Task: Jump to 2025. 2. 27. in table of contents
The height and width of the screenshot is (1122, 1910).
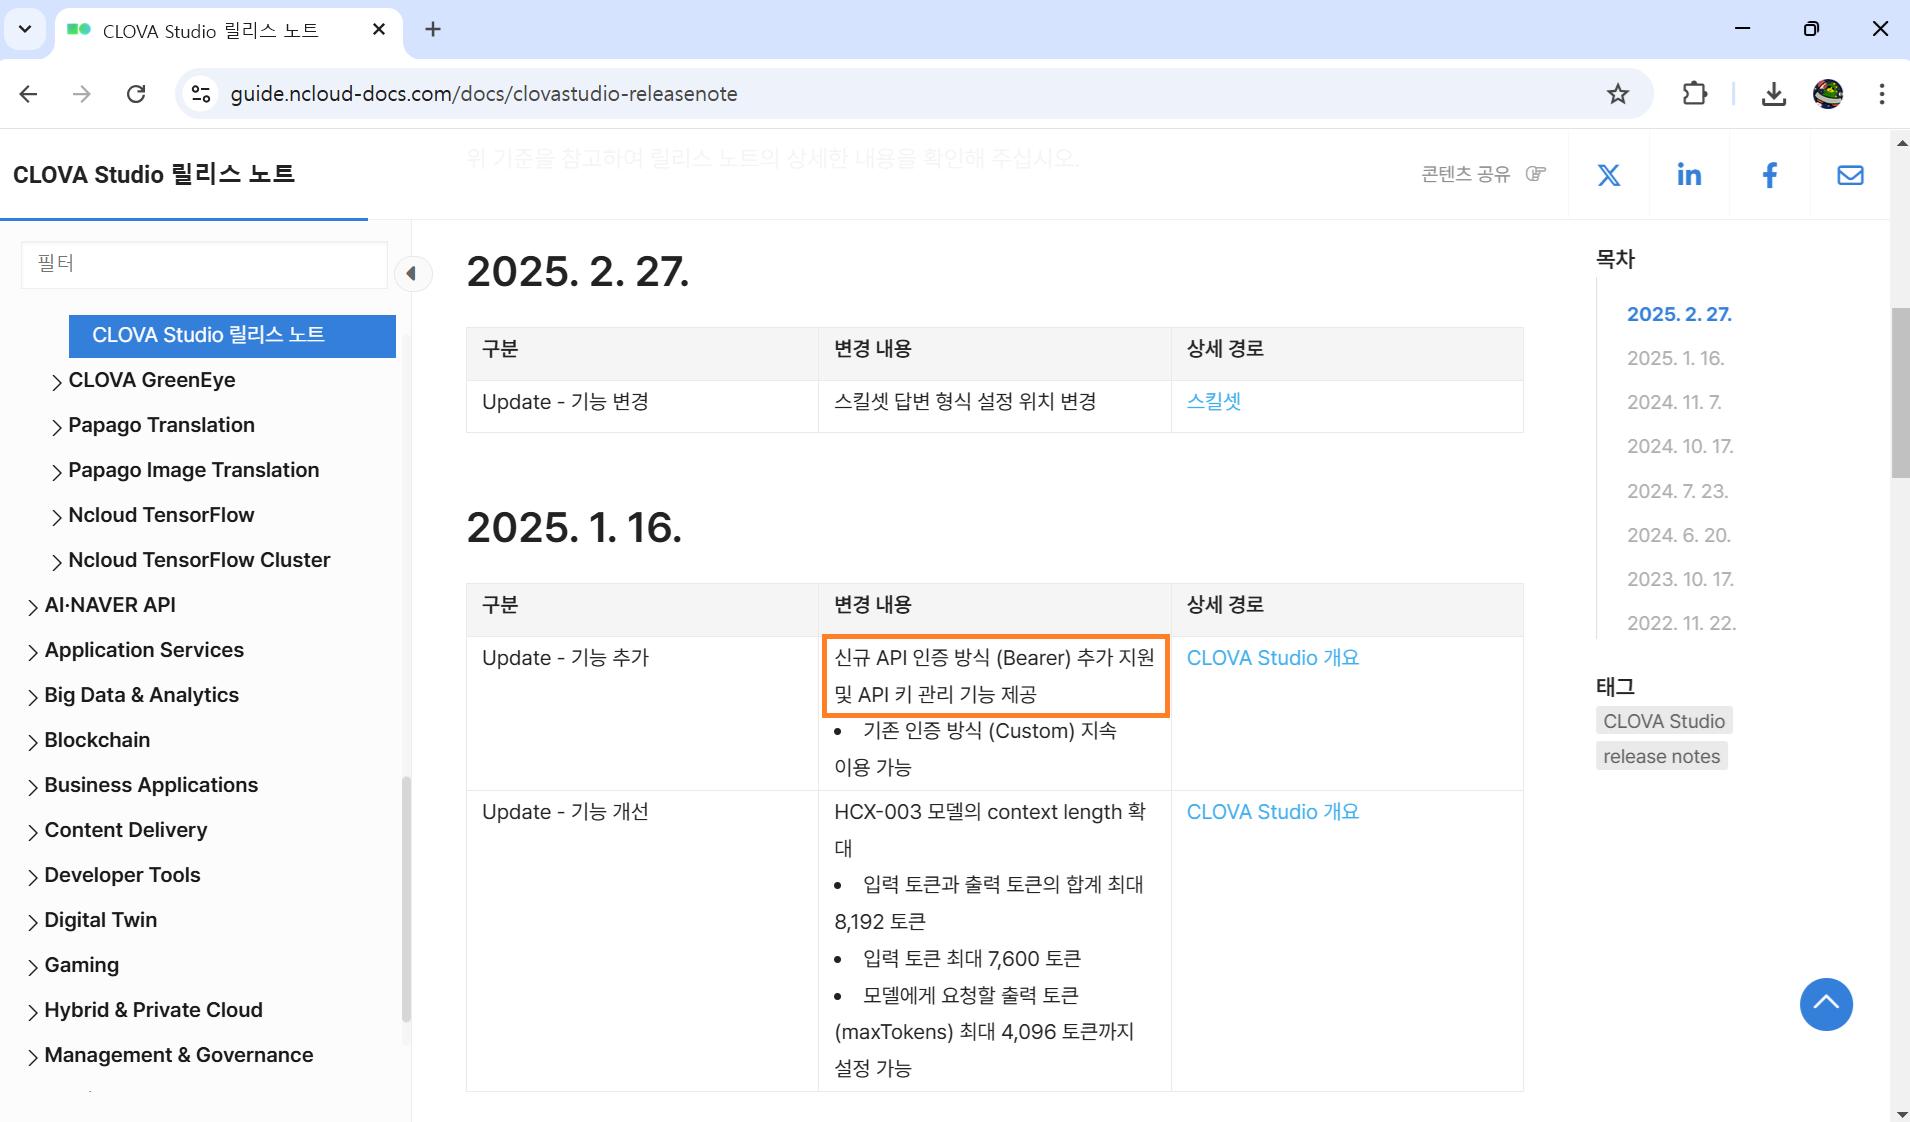Action: [x=1679, y=314]
